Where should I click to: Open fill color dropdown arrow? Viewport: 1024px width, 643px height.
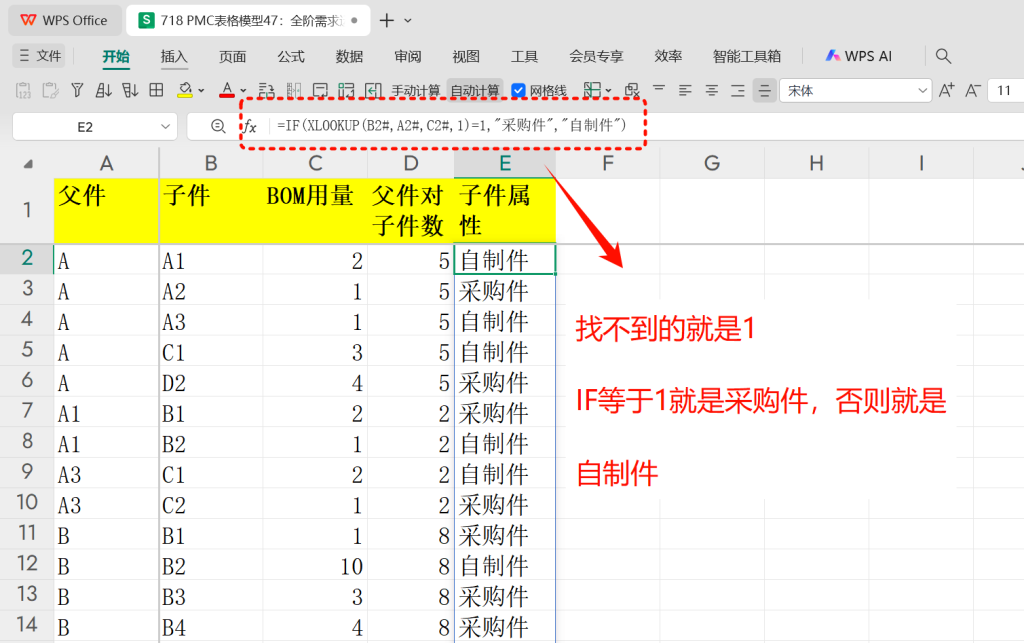201,91
